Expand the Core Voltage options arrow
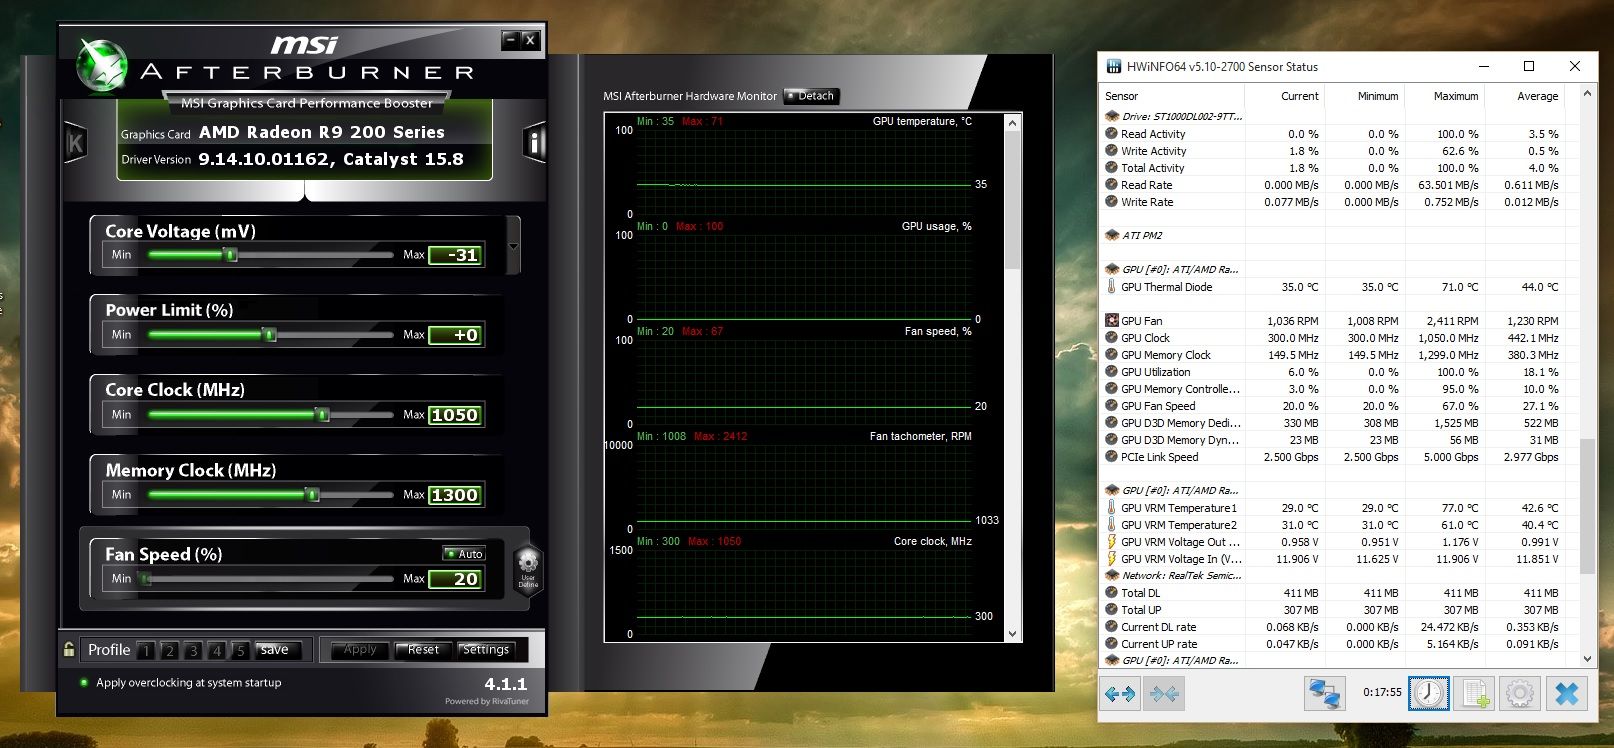Screen dimensions: 1614x748 pyautogui.click(x=514, y=246)
